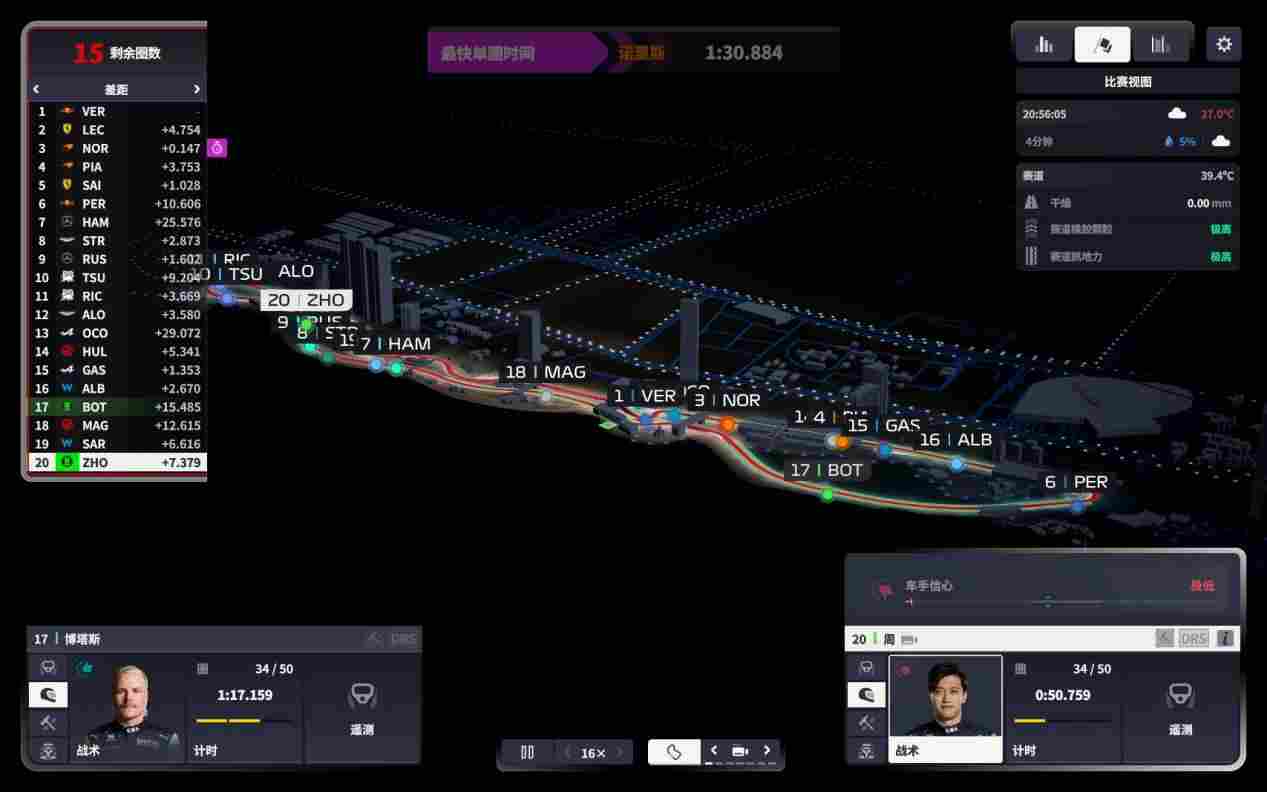Image resolution: width=1267 pixels, height=792 pixels.
Task: Click the crossed wrenches icon in Bottas panel
Action: (48, 722)
